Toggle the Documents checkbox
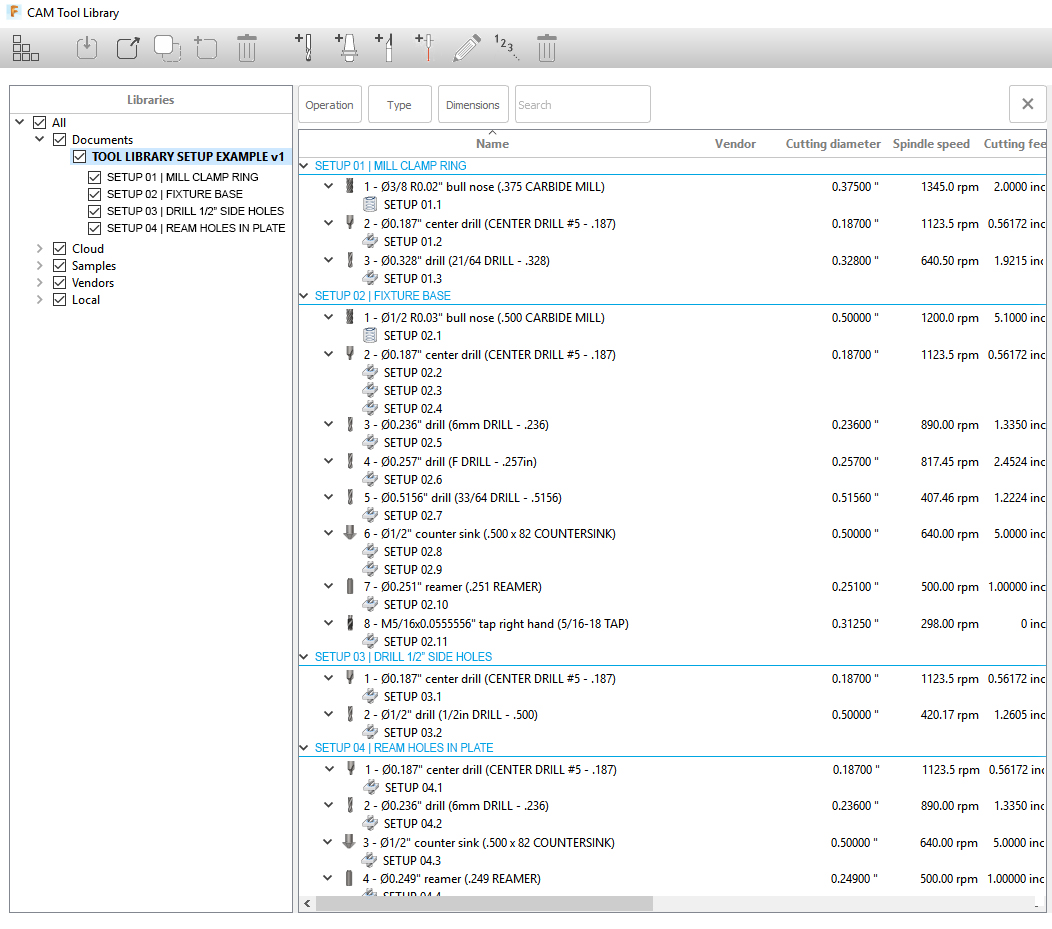Screen dimensions: 1052x929 point(60,139)
